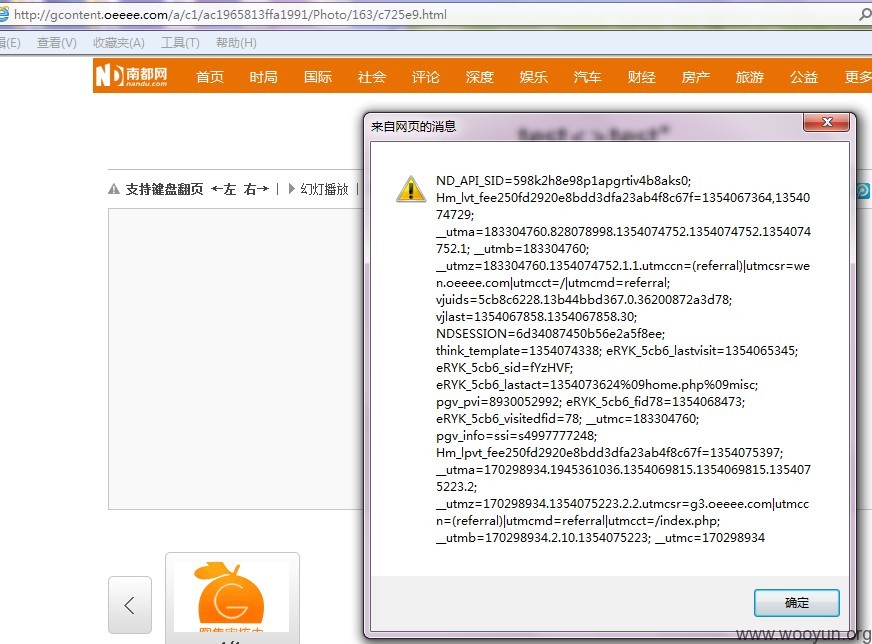Viewport: 872px width, 644px height.
Task: Click the ND_API_SID cookie line
Action: (563, 181)
